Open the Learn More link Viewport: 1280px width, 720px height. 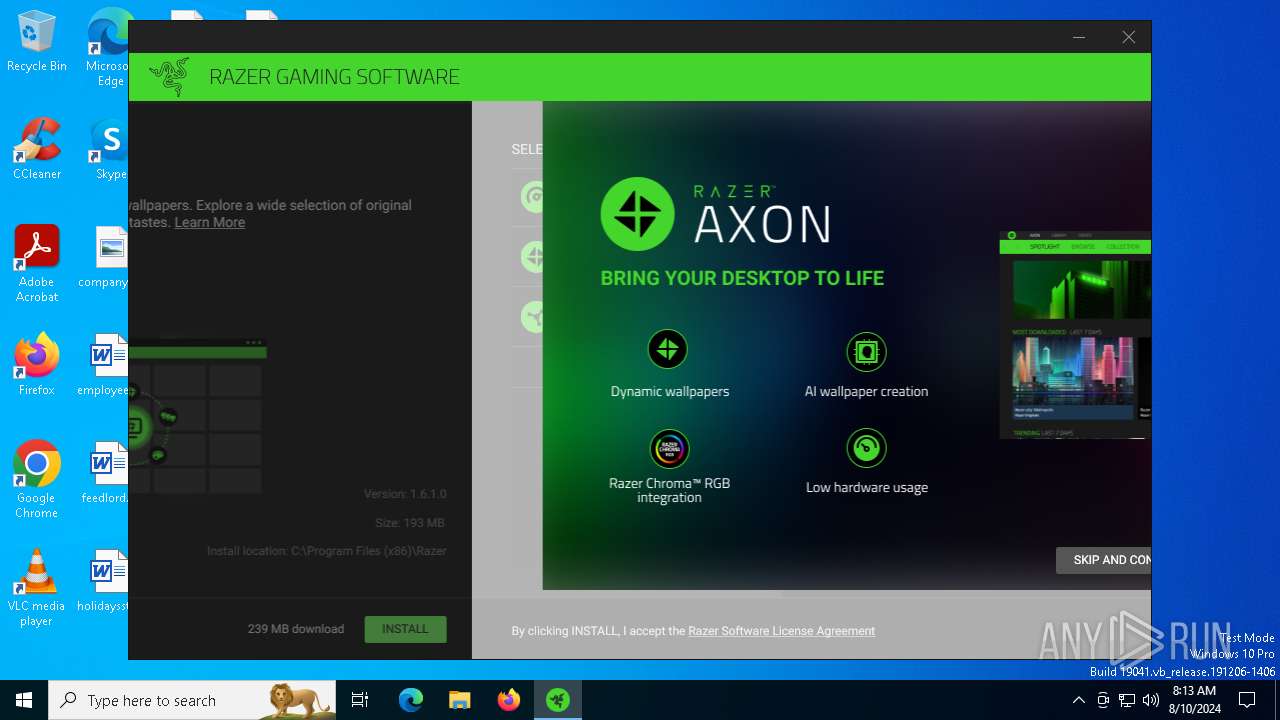coord(210,222)
